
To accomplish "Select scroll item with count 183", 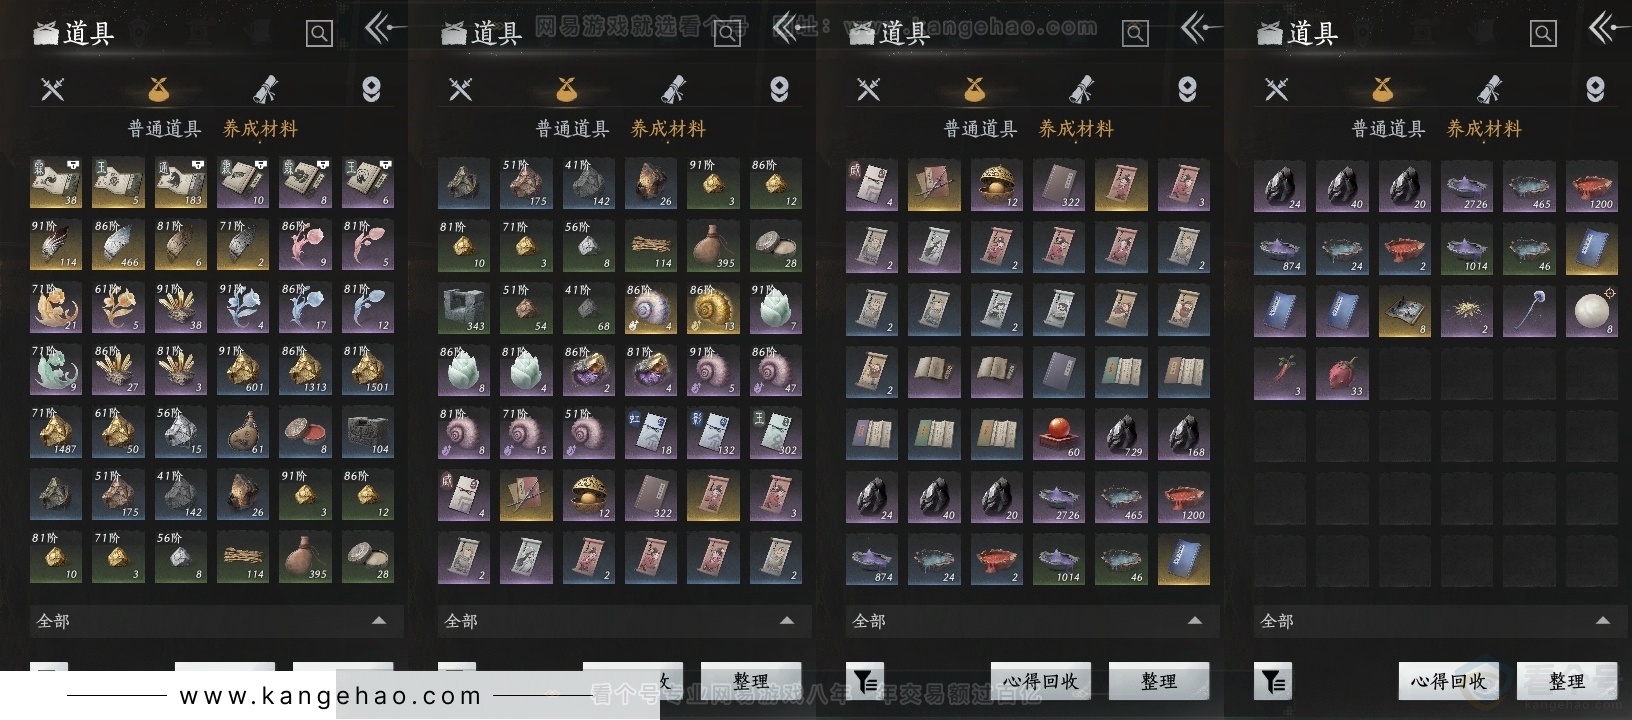I will (181, 183).
